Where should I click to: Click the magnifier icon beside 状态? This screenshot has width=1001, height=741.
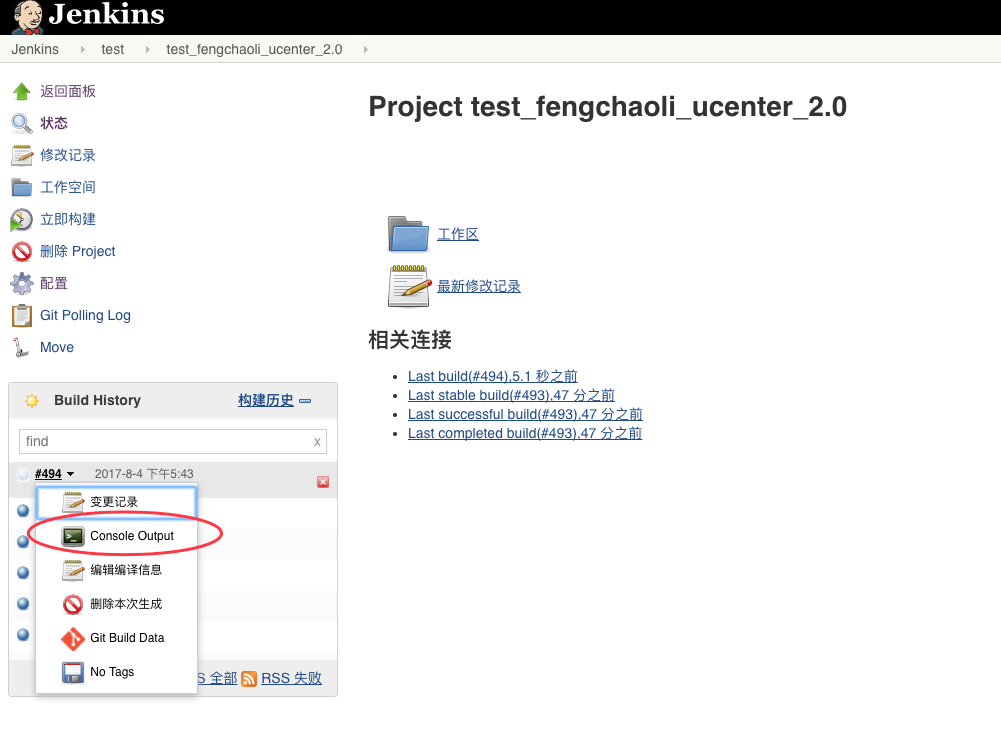pos(22,123)
